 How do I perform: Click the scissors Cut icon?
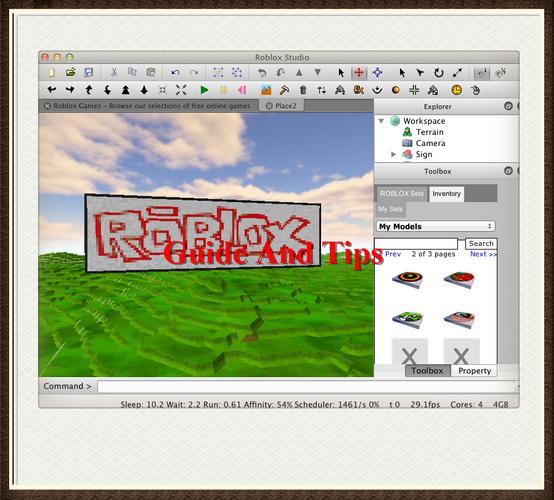coord(114,72)
